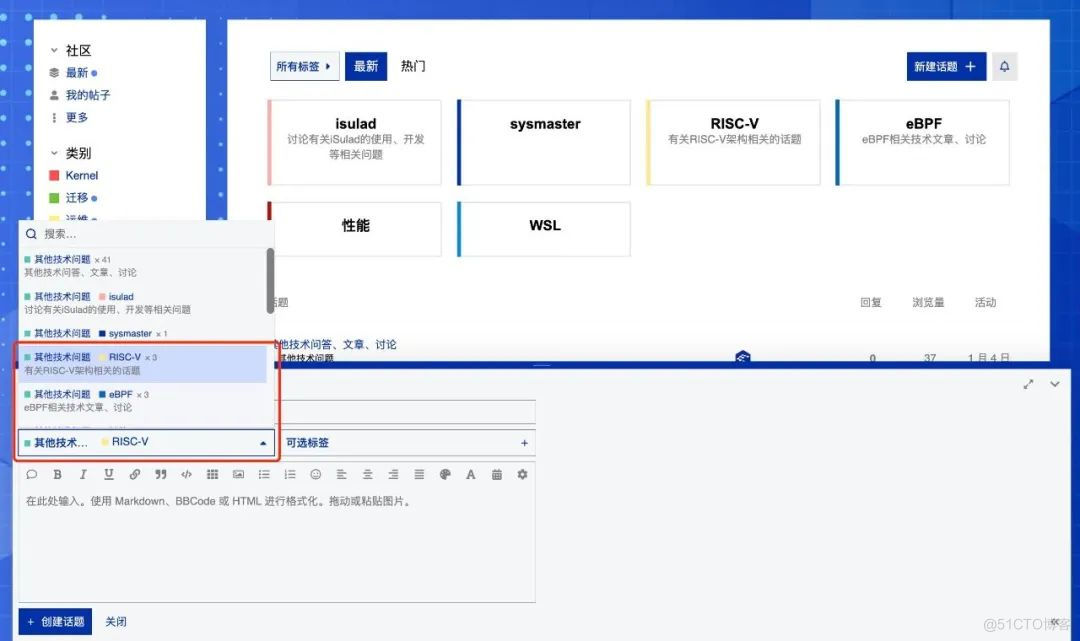Insert a hyperlink using the link icon
1080x641 pixels.
135,475
